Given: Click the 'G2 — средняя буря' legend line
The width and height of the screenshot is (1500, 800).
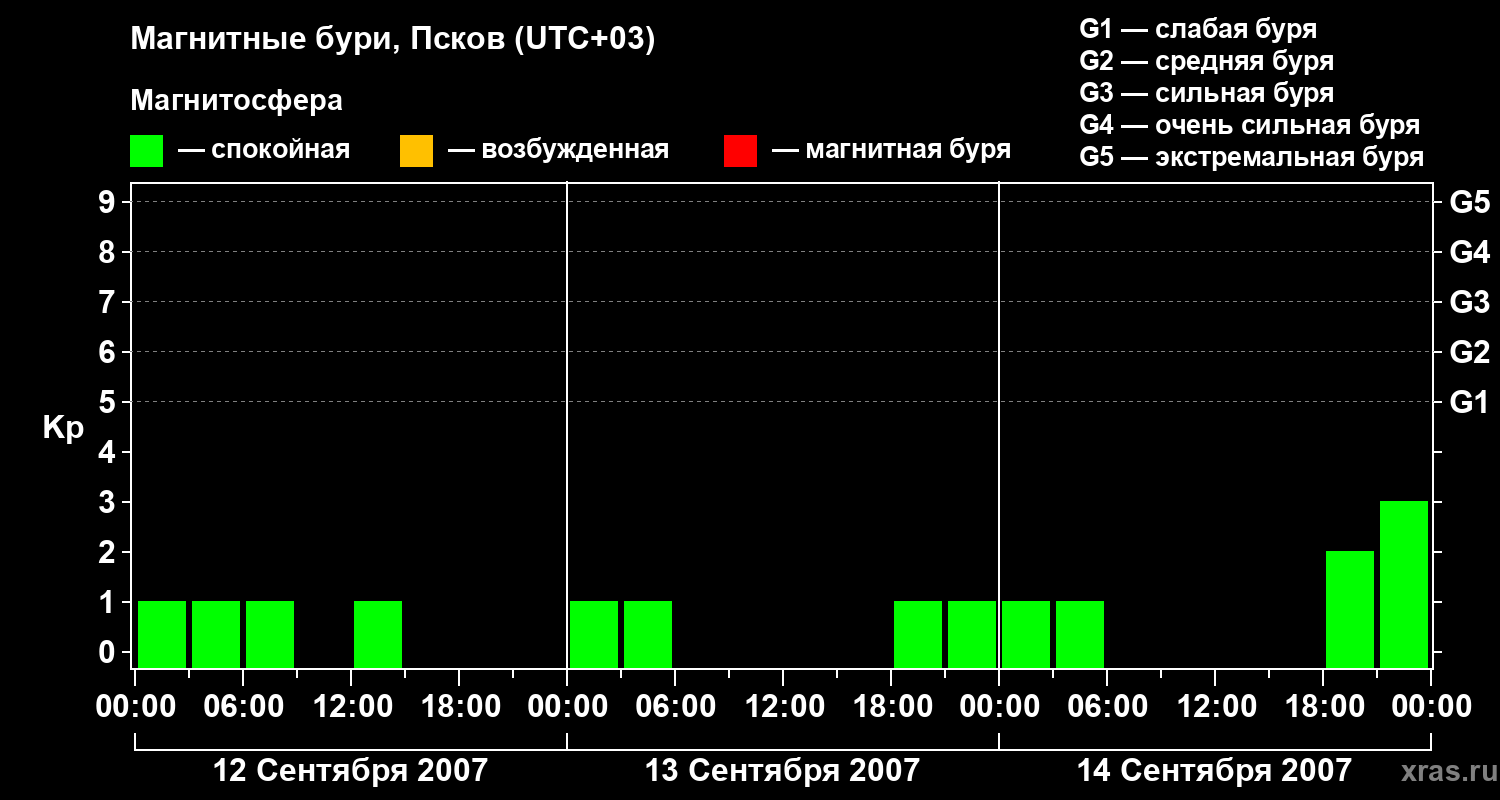Looking at the screenshot, I should click(x=1207, y=61).
